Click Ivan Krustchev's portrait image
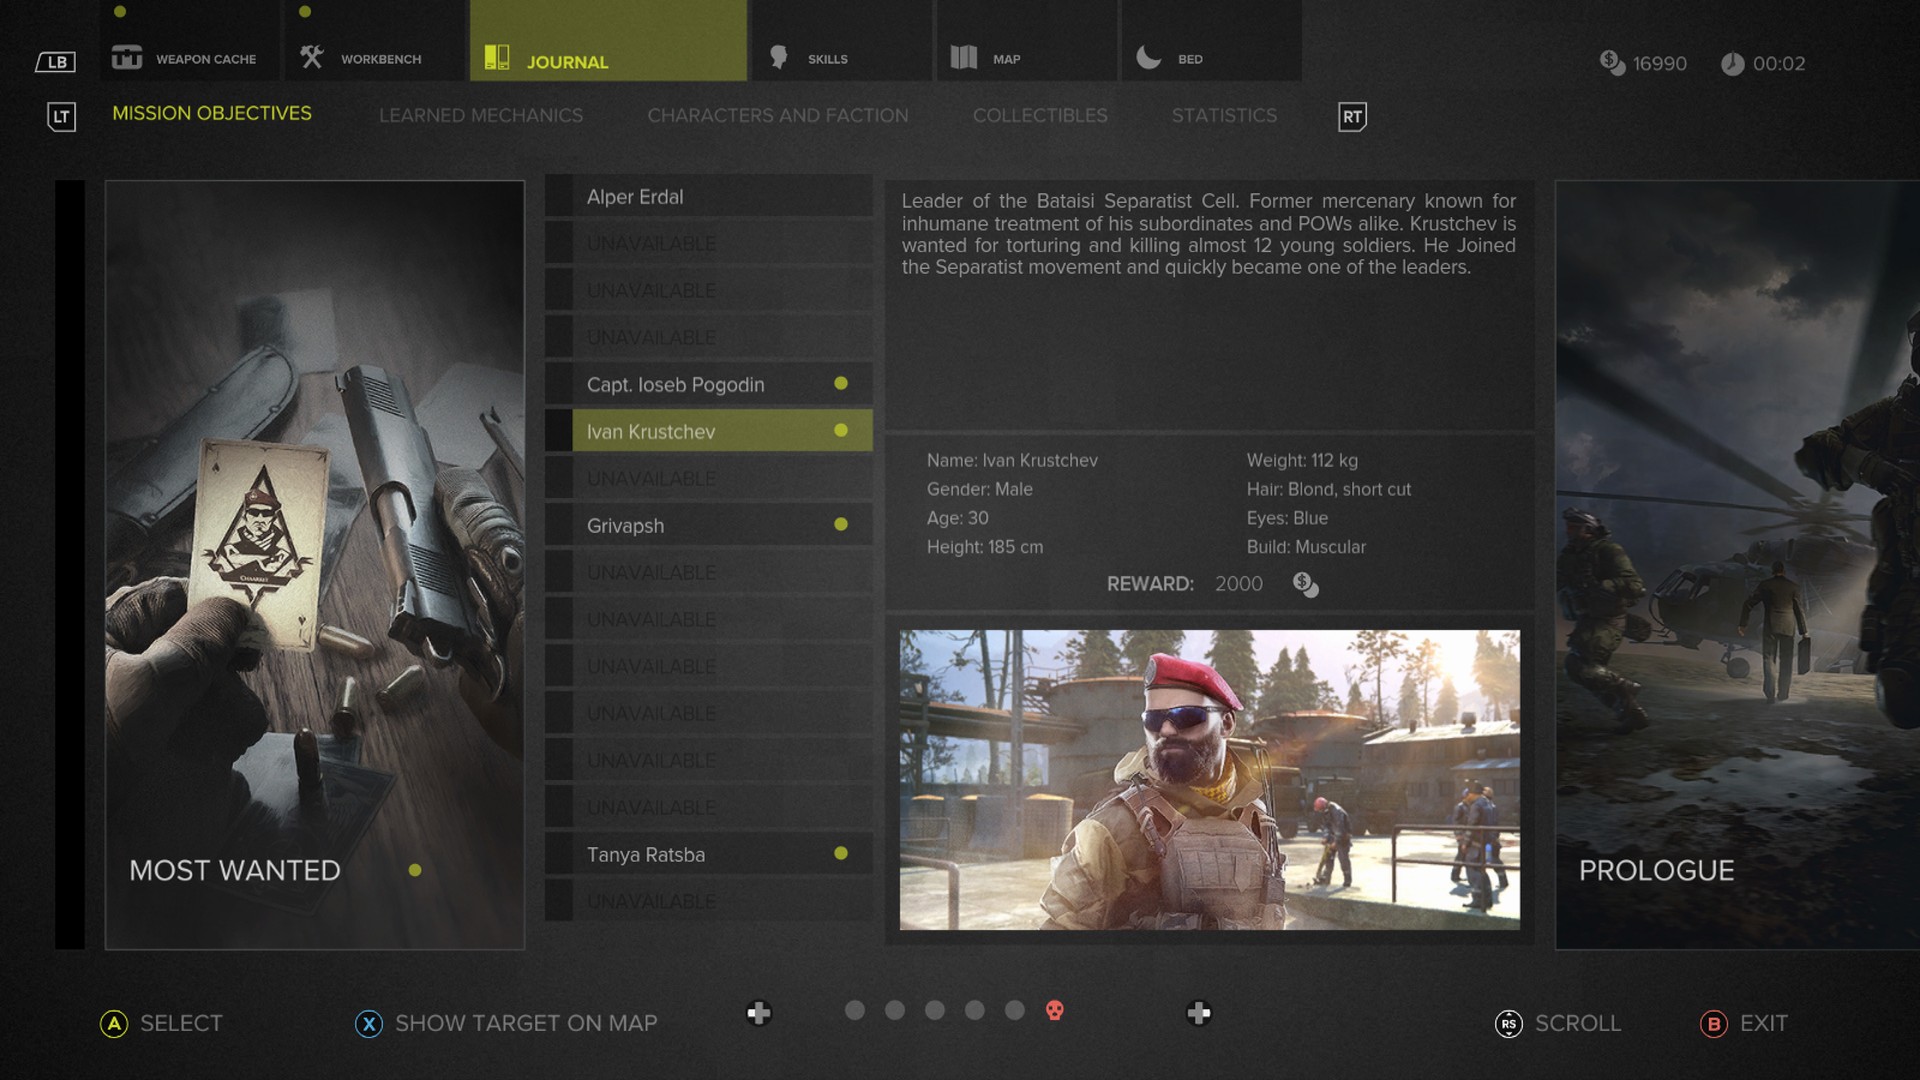The height and width of the screenshot is (1080, 1920). (1210, 780)
